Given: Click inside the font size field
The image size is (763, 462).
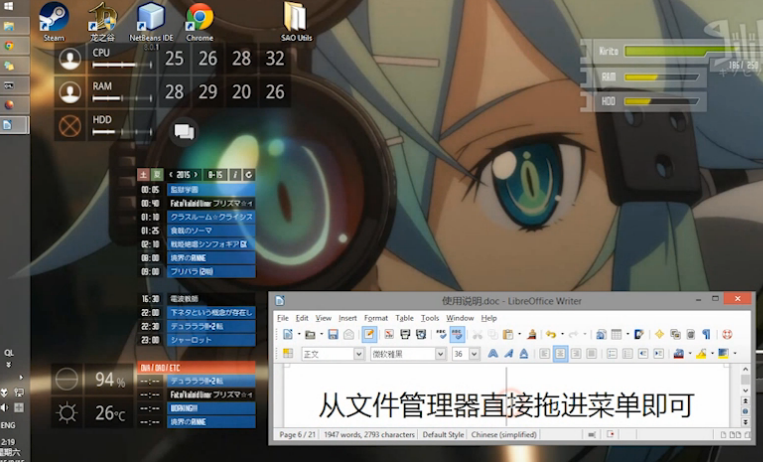Looking at the screenshot, I should [x=460, y=354].
